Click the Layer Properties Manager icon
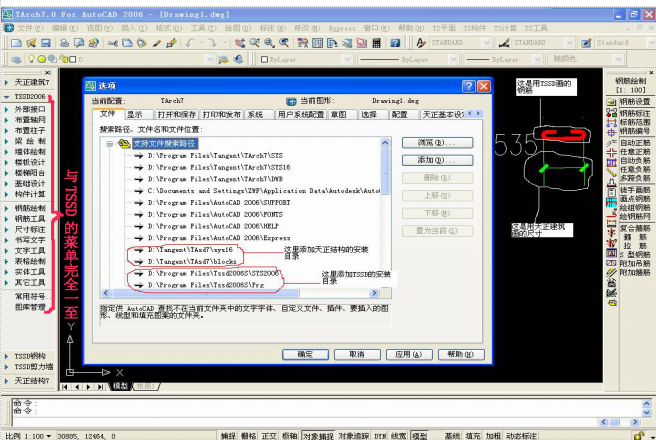This screenshot has width=656, height=440. 16,59
